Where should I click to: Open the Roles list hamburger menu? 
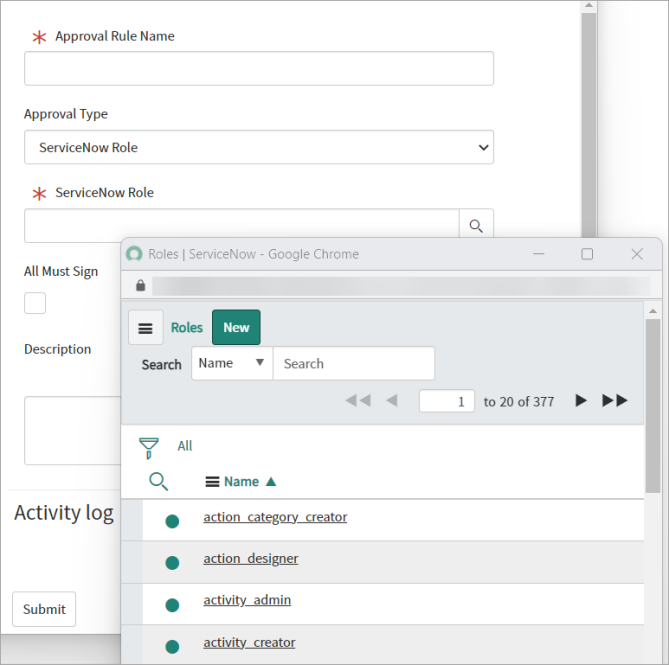(x=145, y=328)
